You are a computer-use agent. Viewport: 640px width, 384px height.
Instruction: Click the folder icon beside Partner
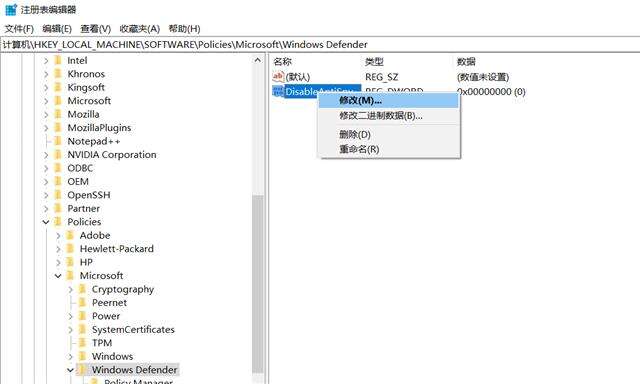point(58,209)
